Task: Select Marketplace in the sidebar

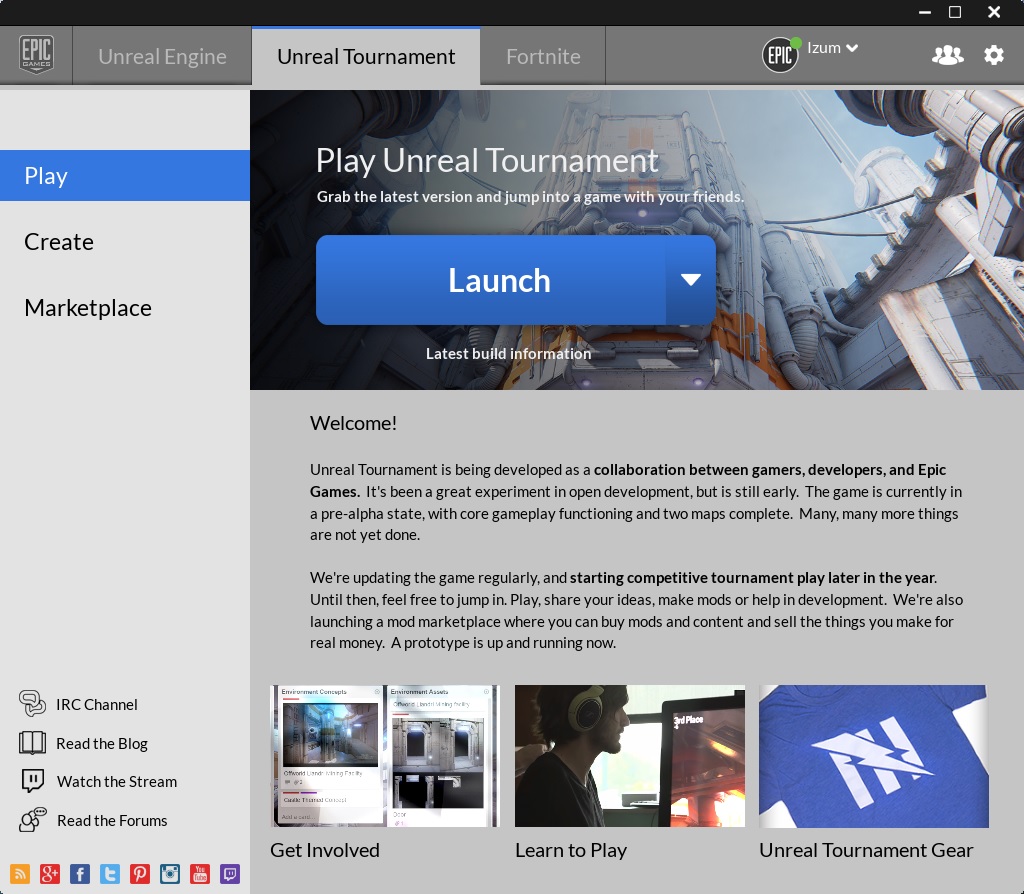Action: tap(88, 308)
